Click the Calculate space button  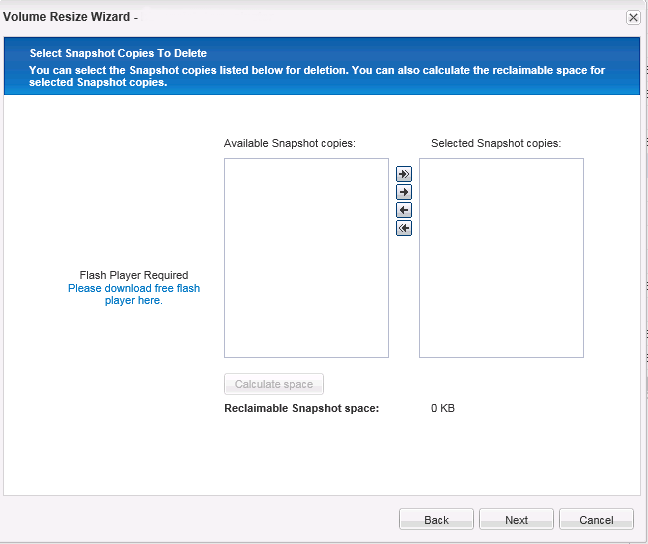274,384
